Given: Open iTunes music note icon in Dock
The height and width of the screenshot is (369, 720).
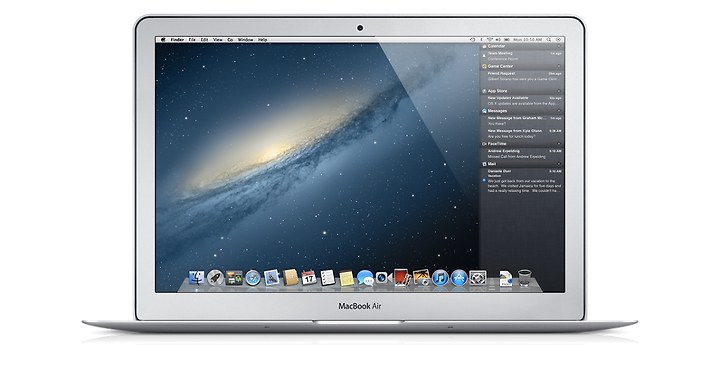Looking at the screenshot, I should [x=440, y=277].
